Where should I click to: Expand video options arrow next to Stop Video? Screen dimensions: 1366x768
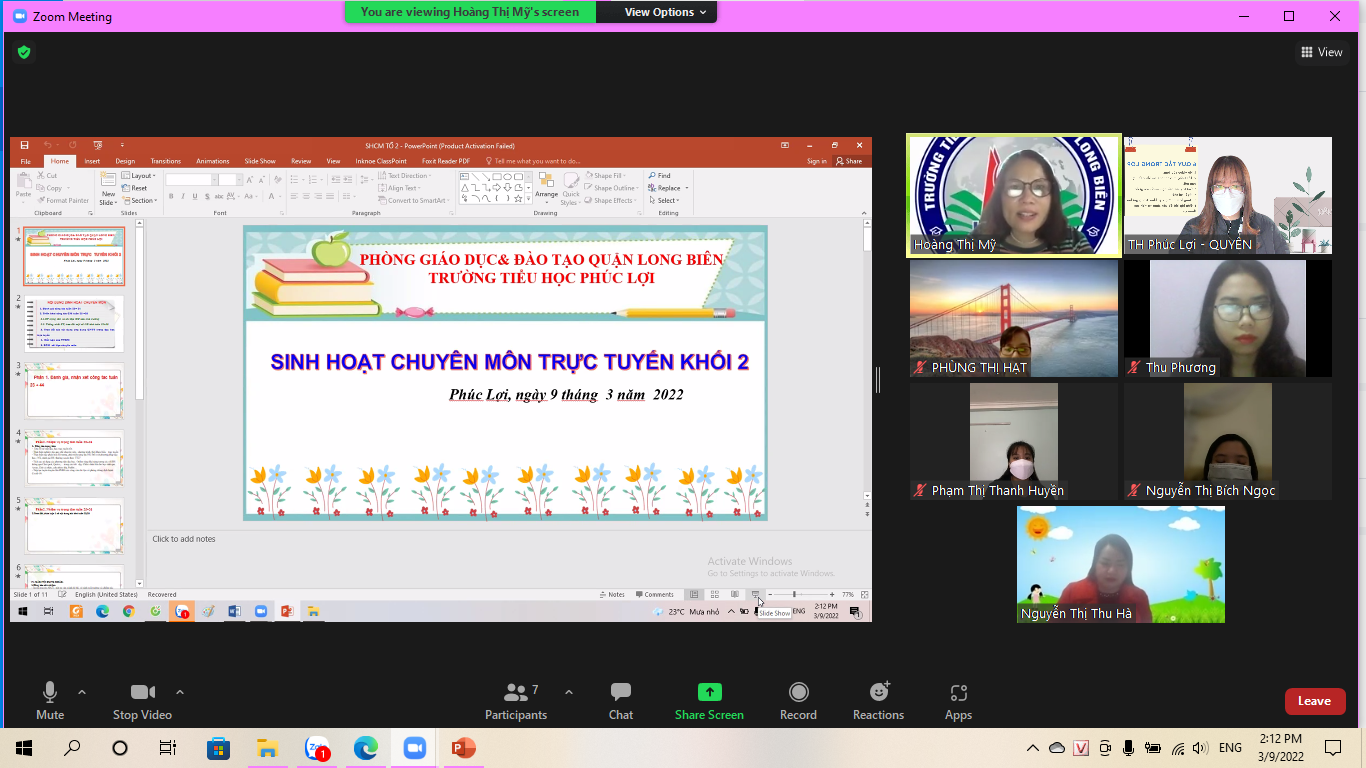180,692
